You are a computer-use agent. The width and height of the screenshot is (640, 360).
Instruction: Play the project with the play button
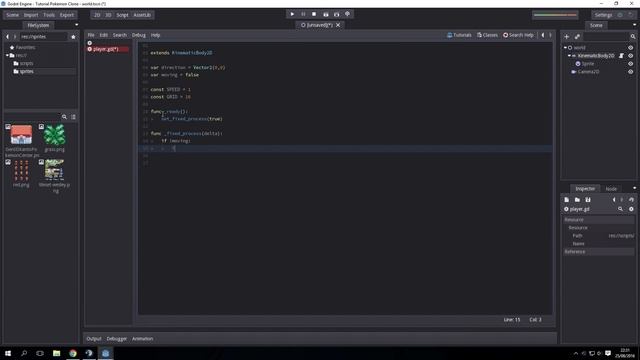click(292, 14)
